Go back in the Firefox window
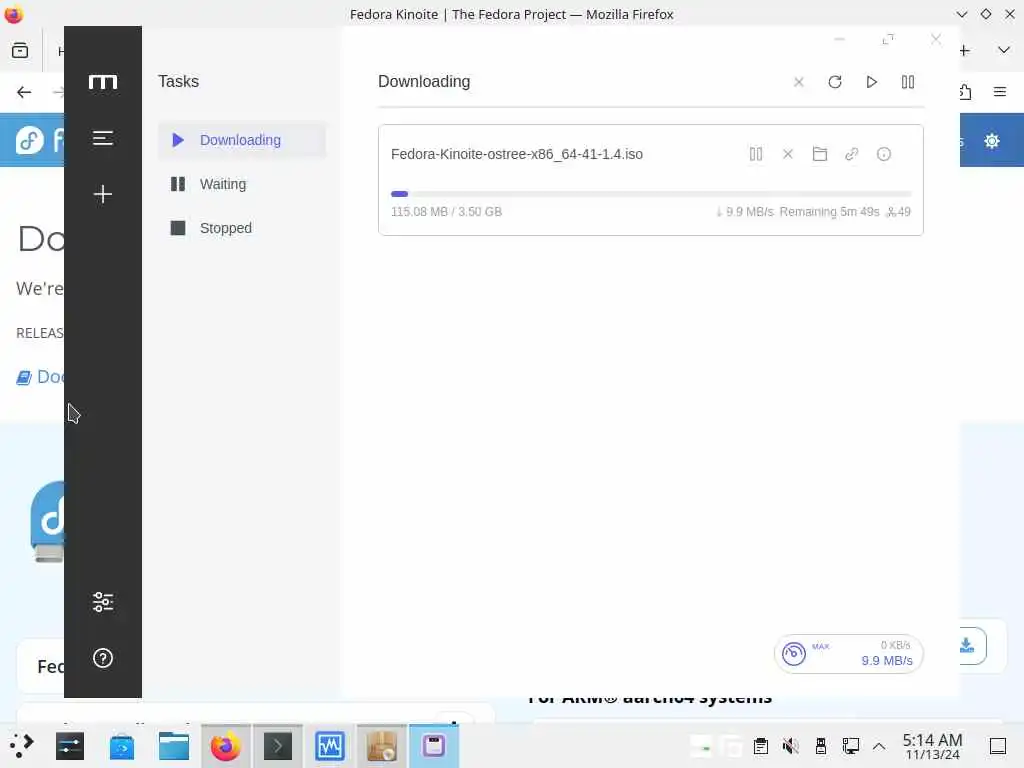The image size is (1024, 768). [x=24, y=92]
